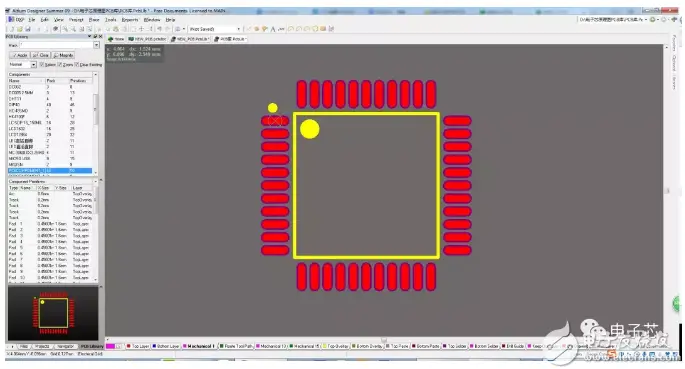The width and height of the screenshot is (685, 369).
Task: Toggle the Clear Existing checkbox
Action: [77, 65]
